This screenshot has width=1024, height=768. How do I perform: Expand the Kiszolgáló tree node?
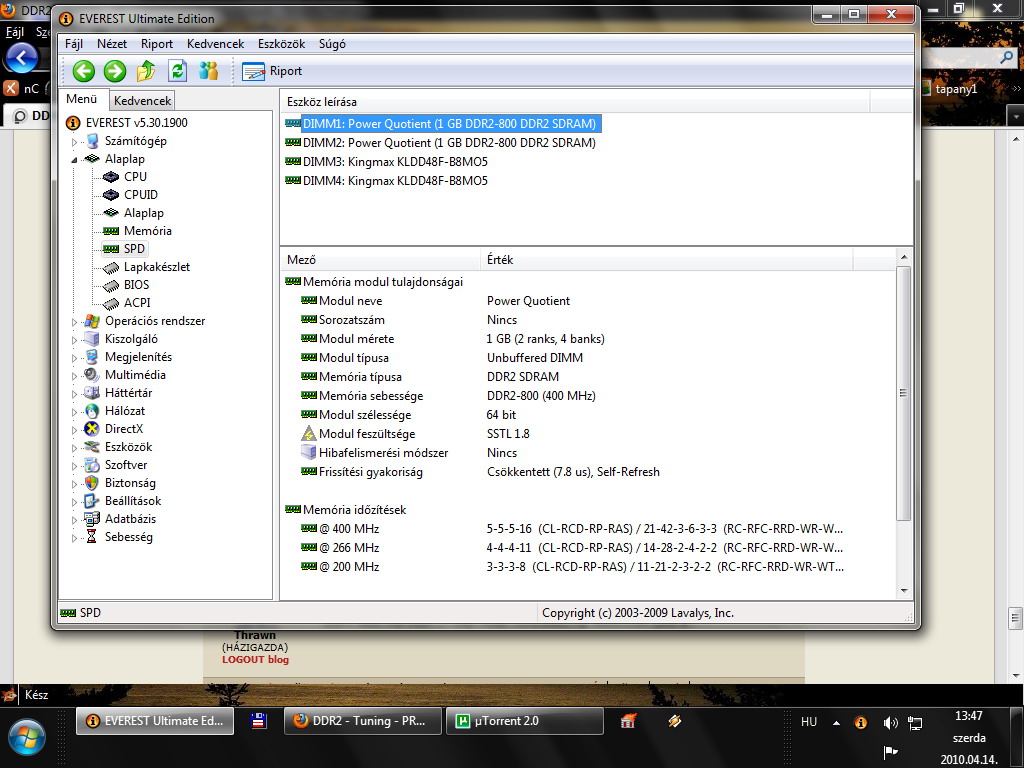pos(74,340)
